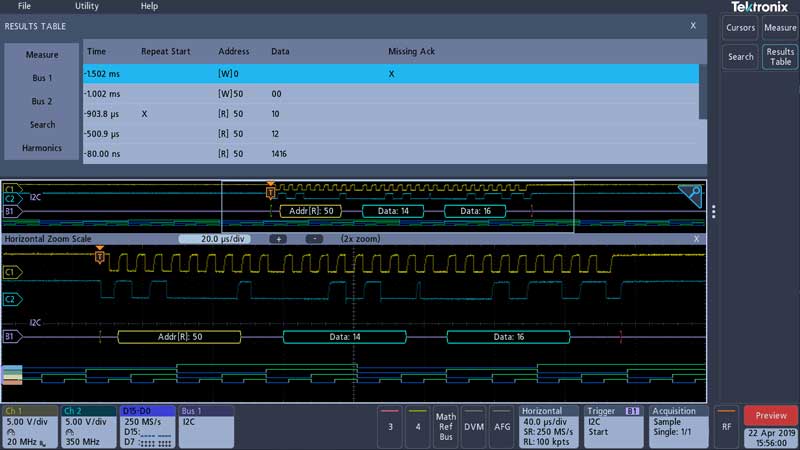Click the trigger position T marker
800x450 pixels.
[99, 257]
